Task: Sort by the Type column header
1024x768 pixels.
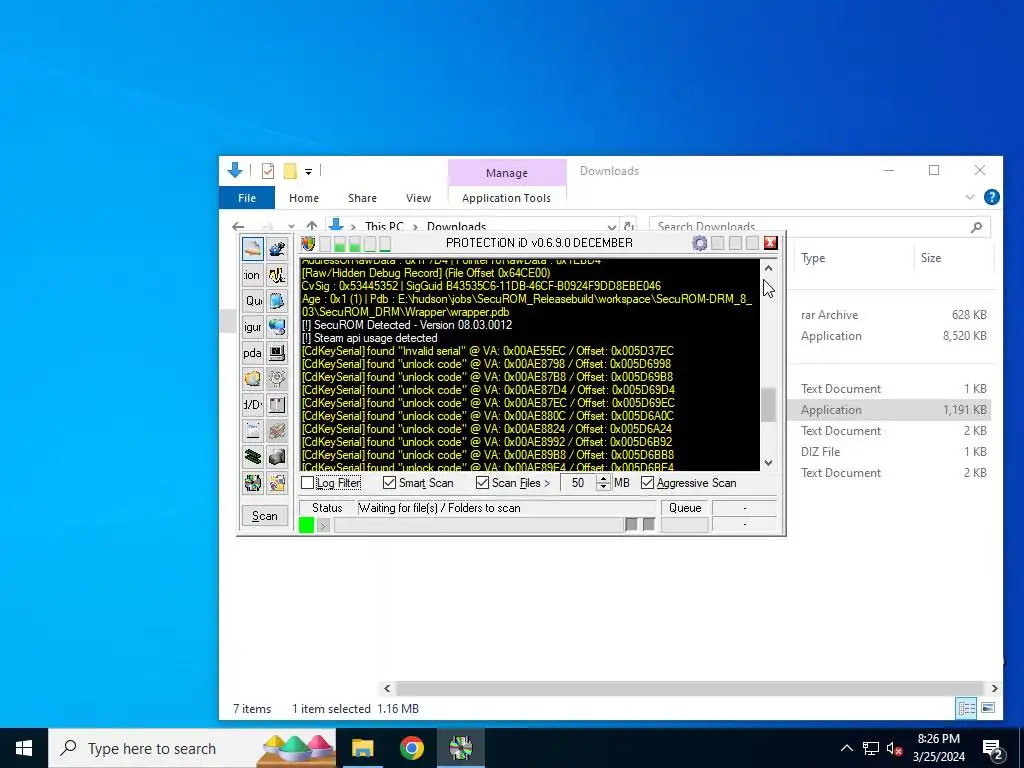Action: coord(813,258)
